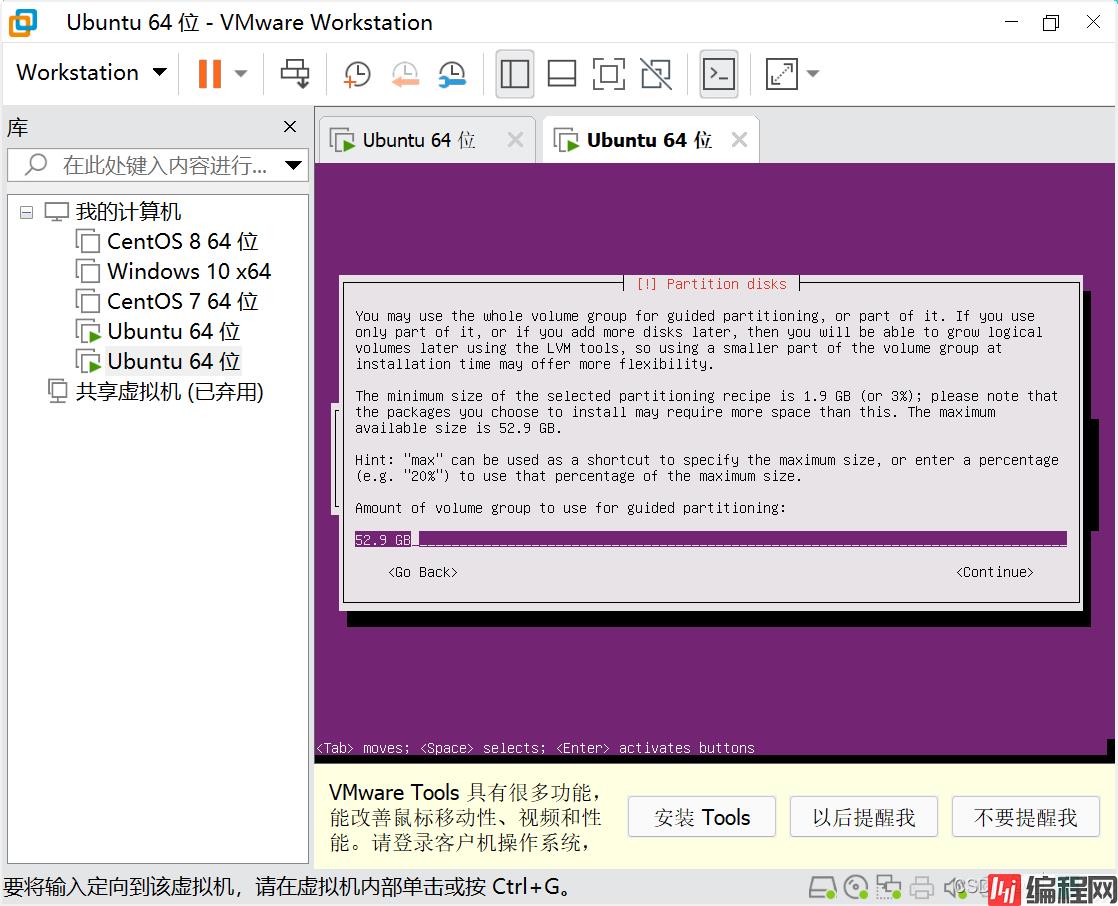Click the 以后提醒我 button
This screenshot has width=1118, height=906.
[863, 818]
